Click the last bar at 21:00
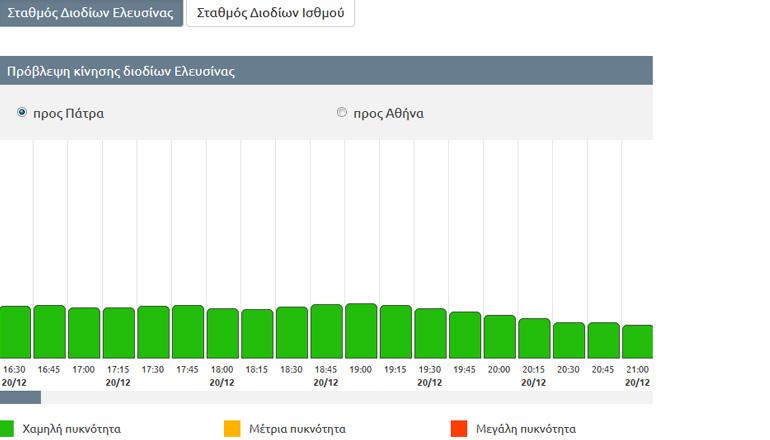 tap(637, 341)
